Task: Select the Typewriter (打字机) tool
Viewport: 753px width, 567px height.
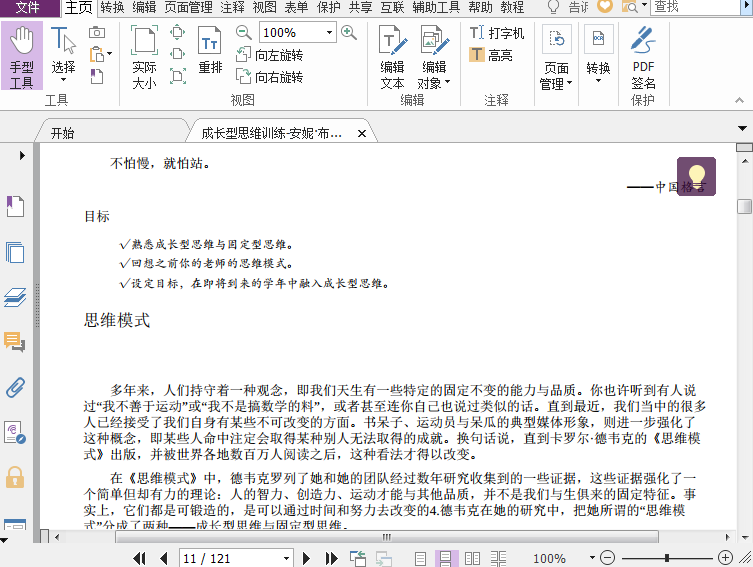Action: point(497,33)
